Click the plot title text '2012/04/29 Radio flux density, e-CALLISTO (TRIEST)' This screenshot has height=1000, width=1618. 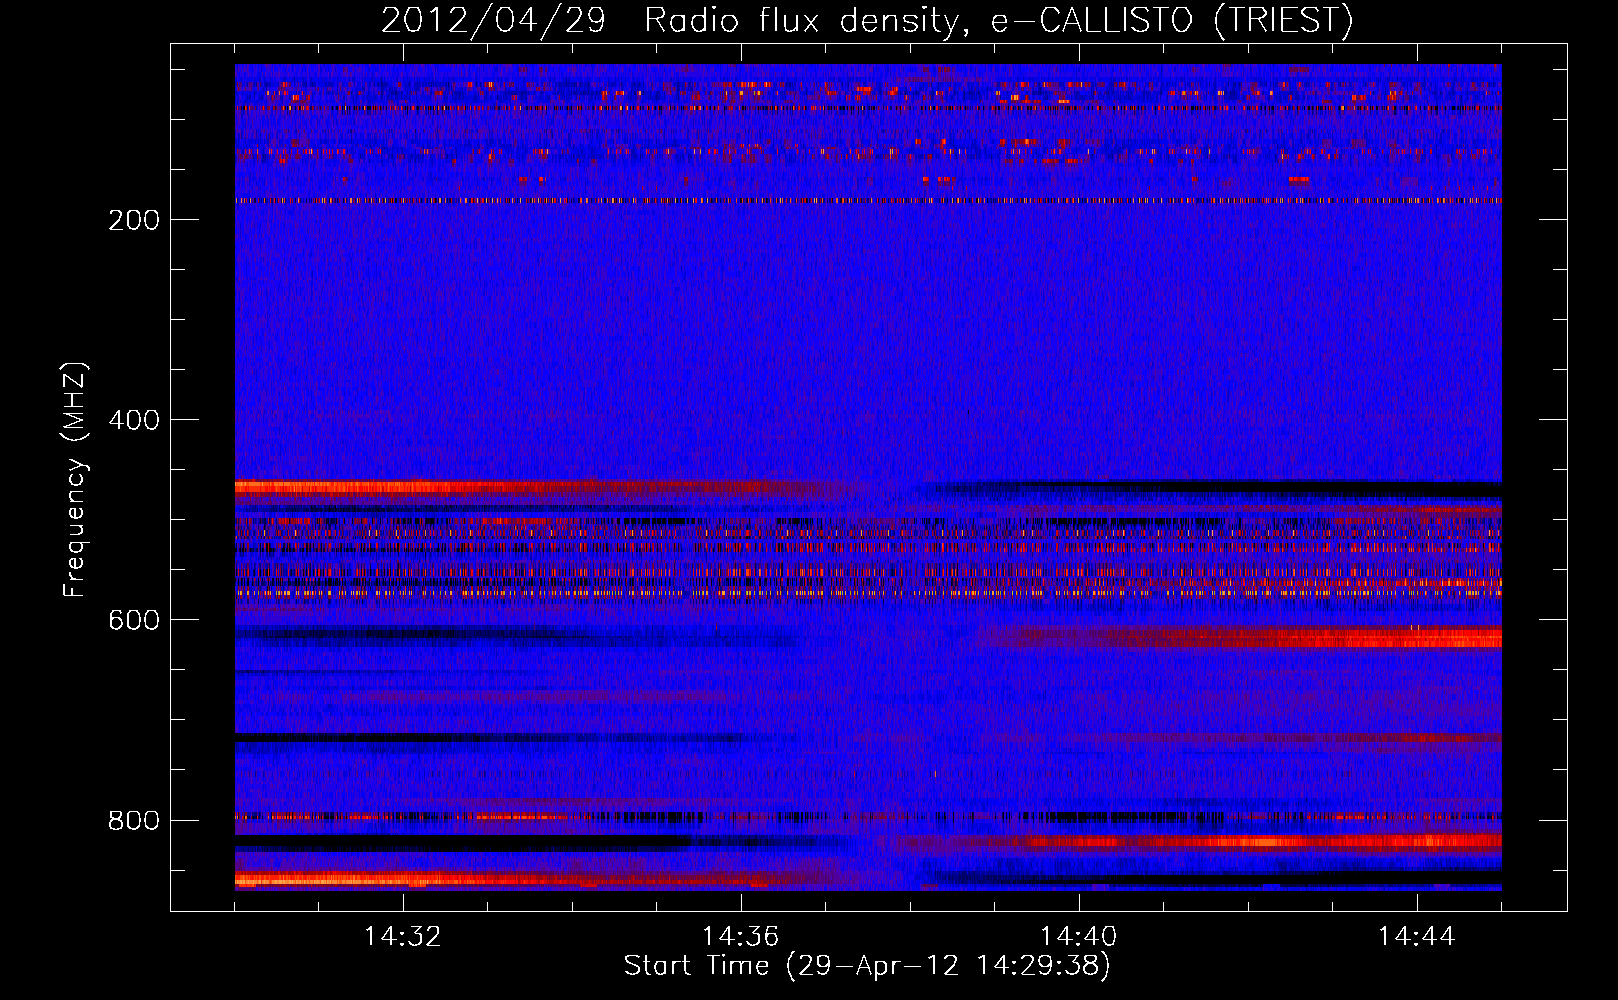pyautogui.click(x=867, y=20)
